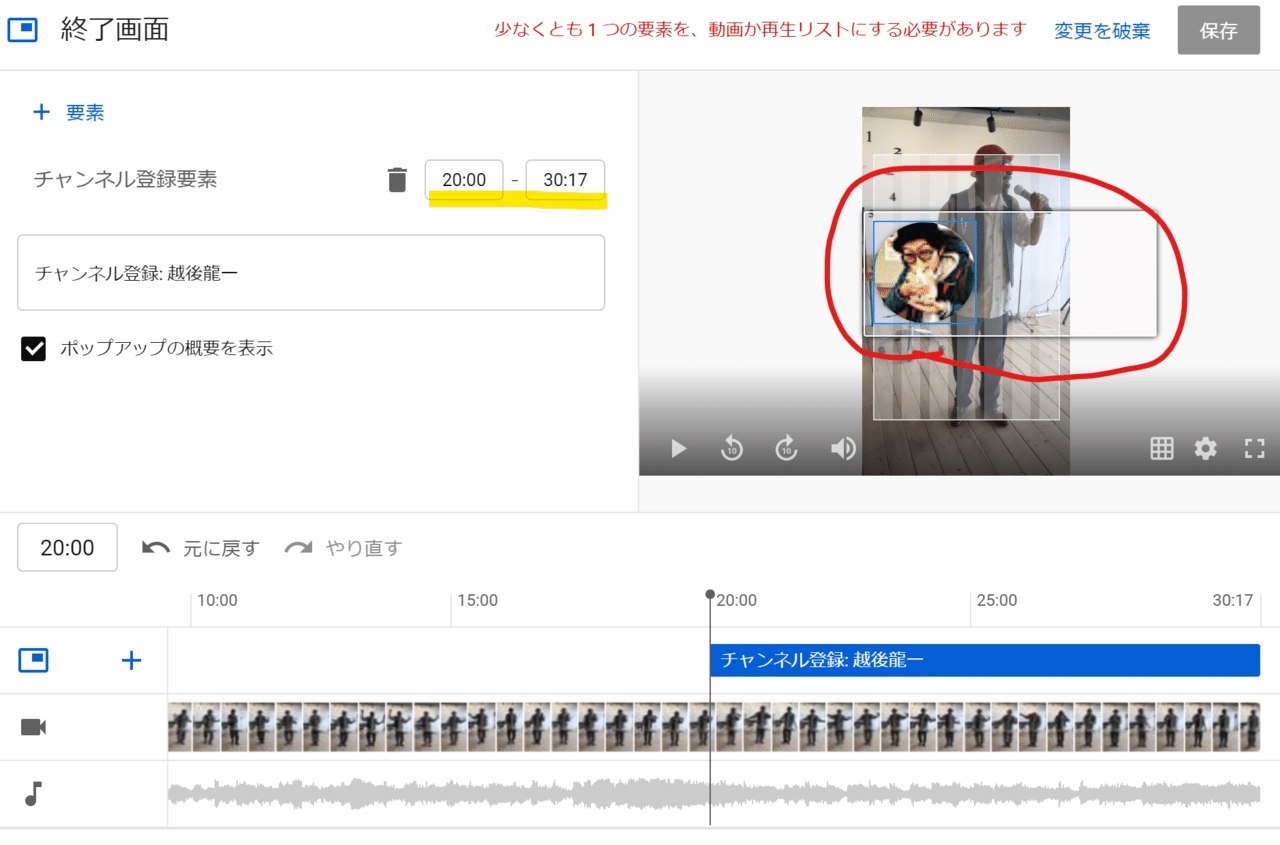Click the チャンネル登録: 越後龍一 text box
This screenshot has height=845, width=1280.
point(310,273)
